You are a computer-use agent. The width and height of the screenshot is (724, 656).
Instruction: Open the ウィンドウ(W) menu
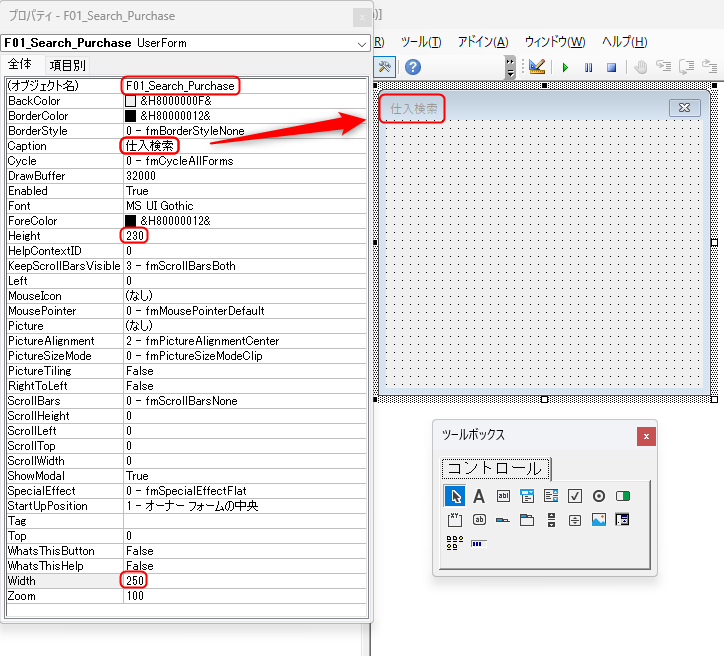tap(555, 42)
